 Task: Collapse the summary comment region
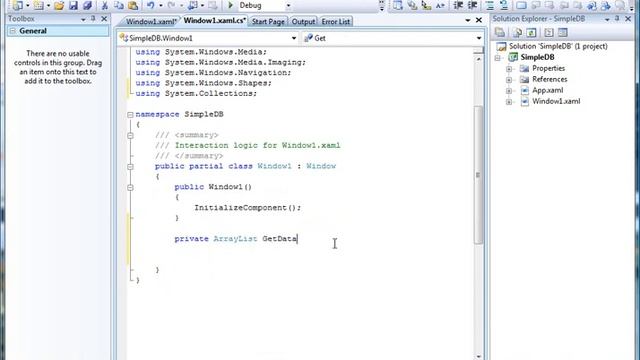tap(130, 136)
